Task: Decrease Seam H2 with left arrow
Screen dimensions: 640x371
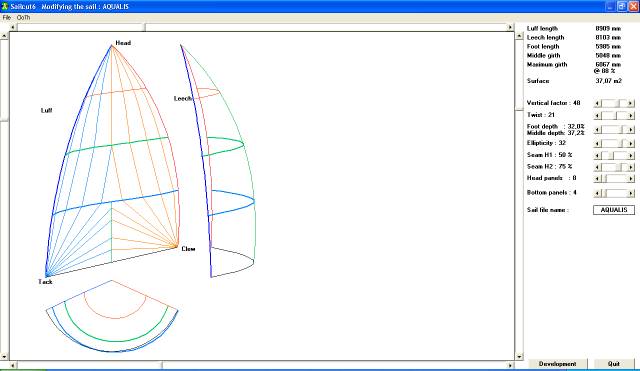Action: (x=597, y=167)
